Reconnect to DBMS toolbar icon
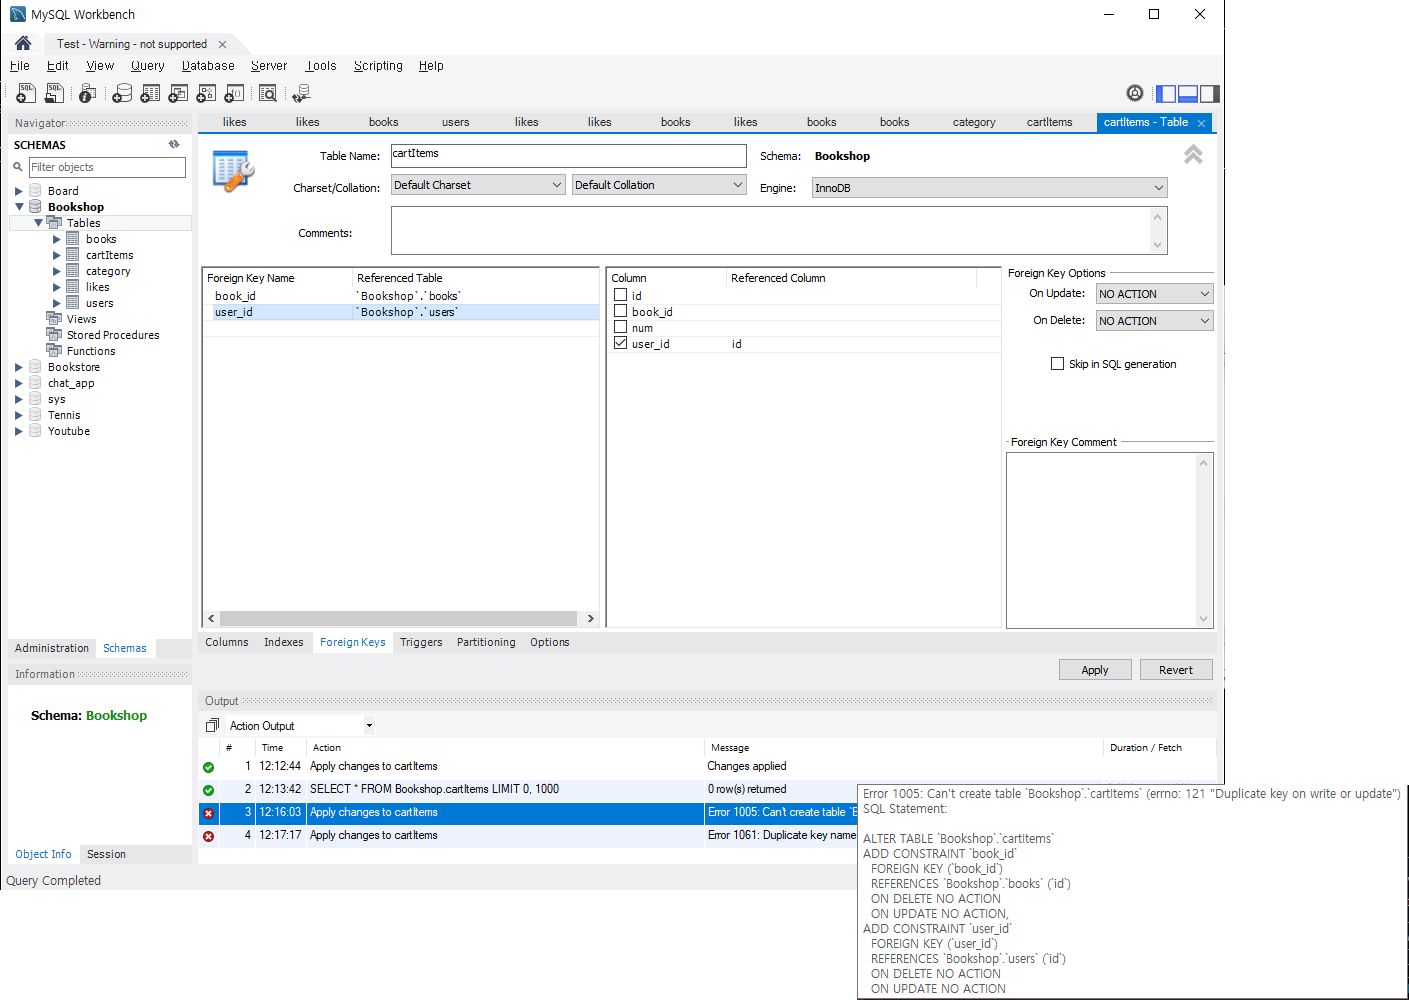The image size is (1409, 1000). pyautogui.click(x=301, y=93)
